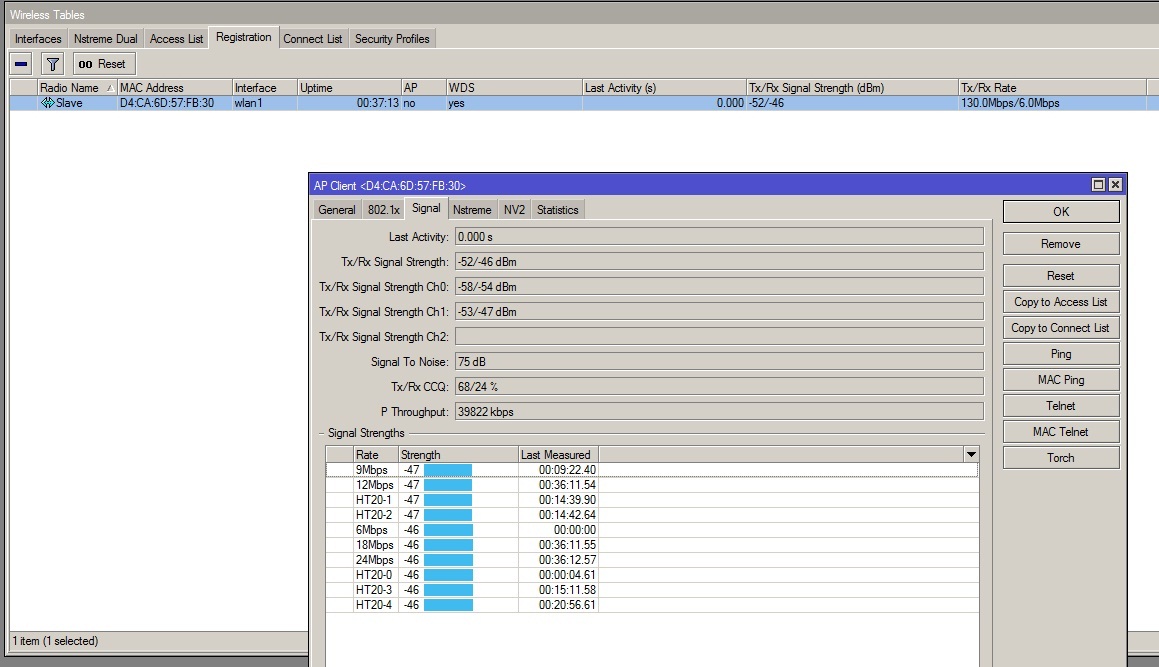The image size is (1159, 667).
Task: Click the Slave radio entry icon
Action: coord(47,103)
